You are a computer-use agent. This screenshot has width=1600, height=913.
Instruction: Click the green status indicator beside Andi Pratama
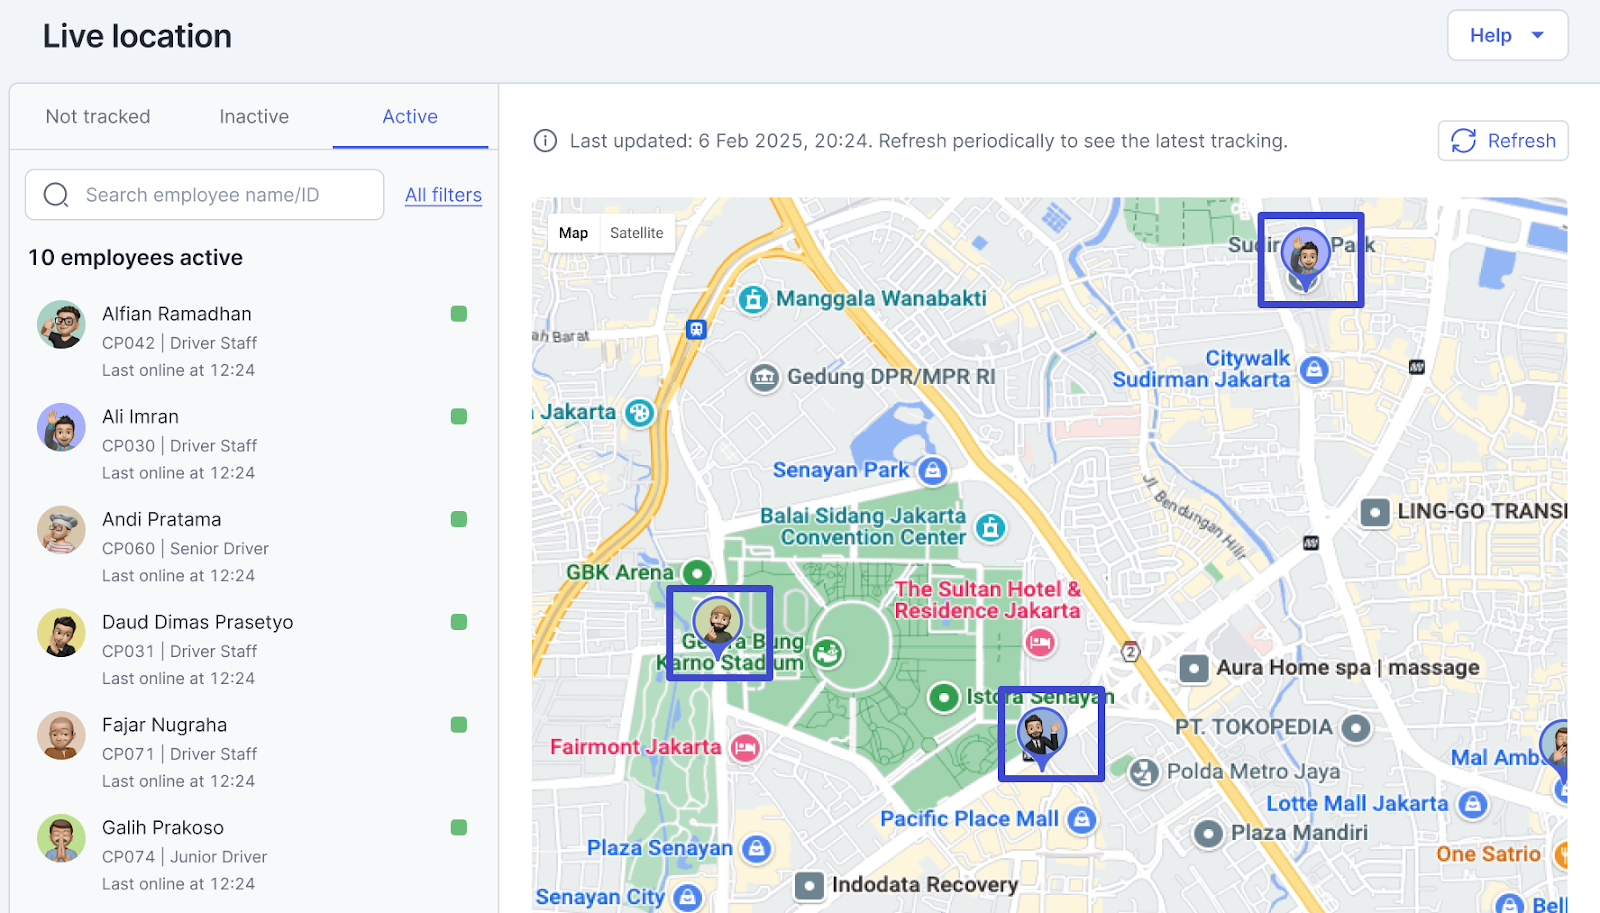(x=459, y=519)
